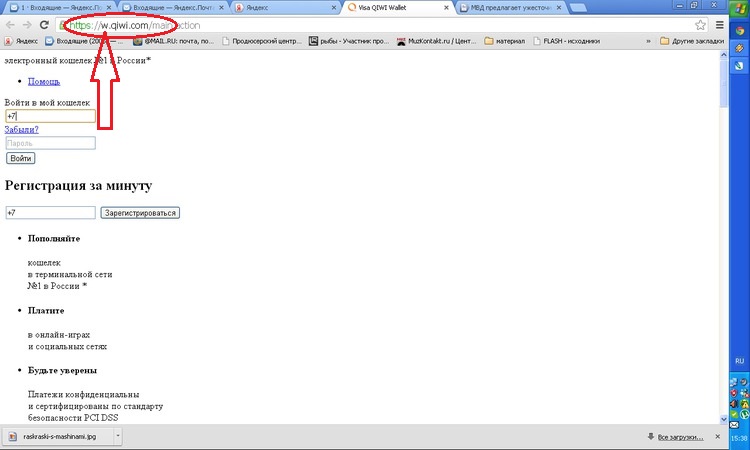Bookmark this page with the star icon
The image size is (750, 450).
pos(700,25)
